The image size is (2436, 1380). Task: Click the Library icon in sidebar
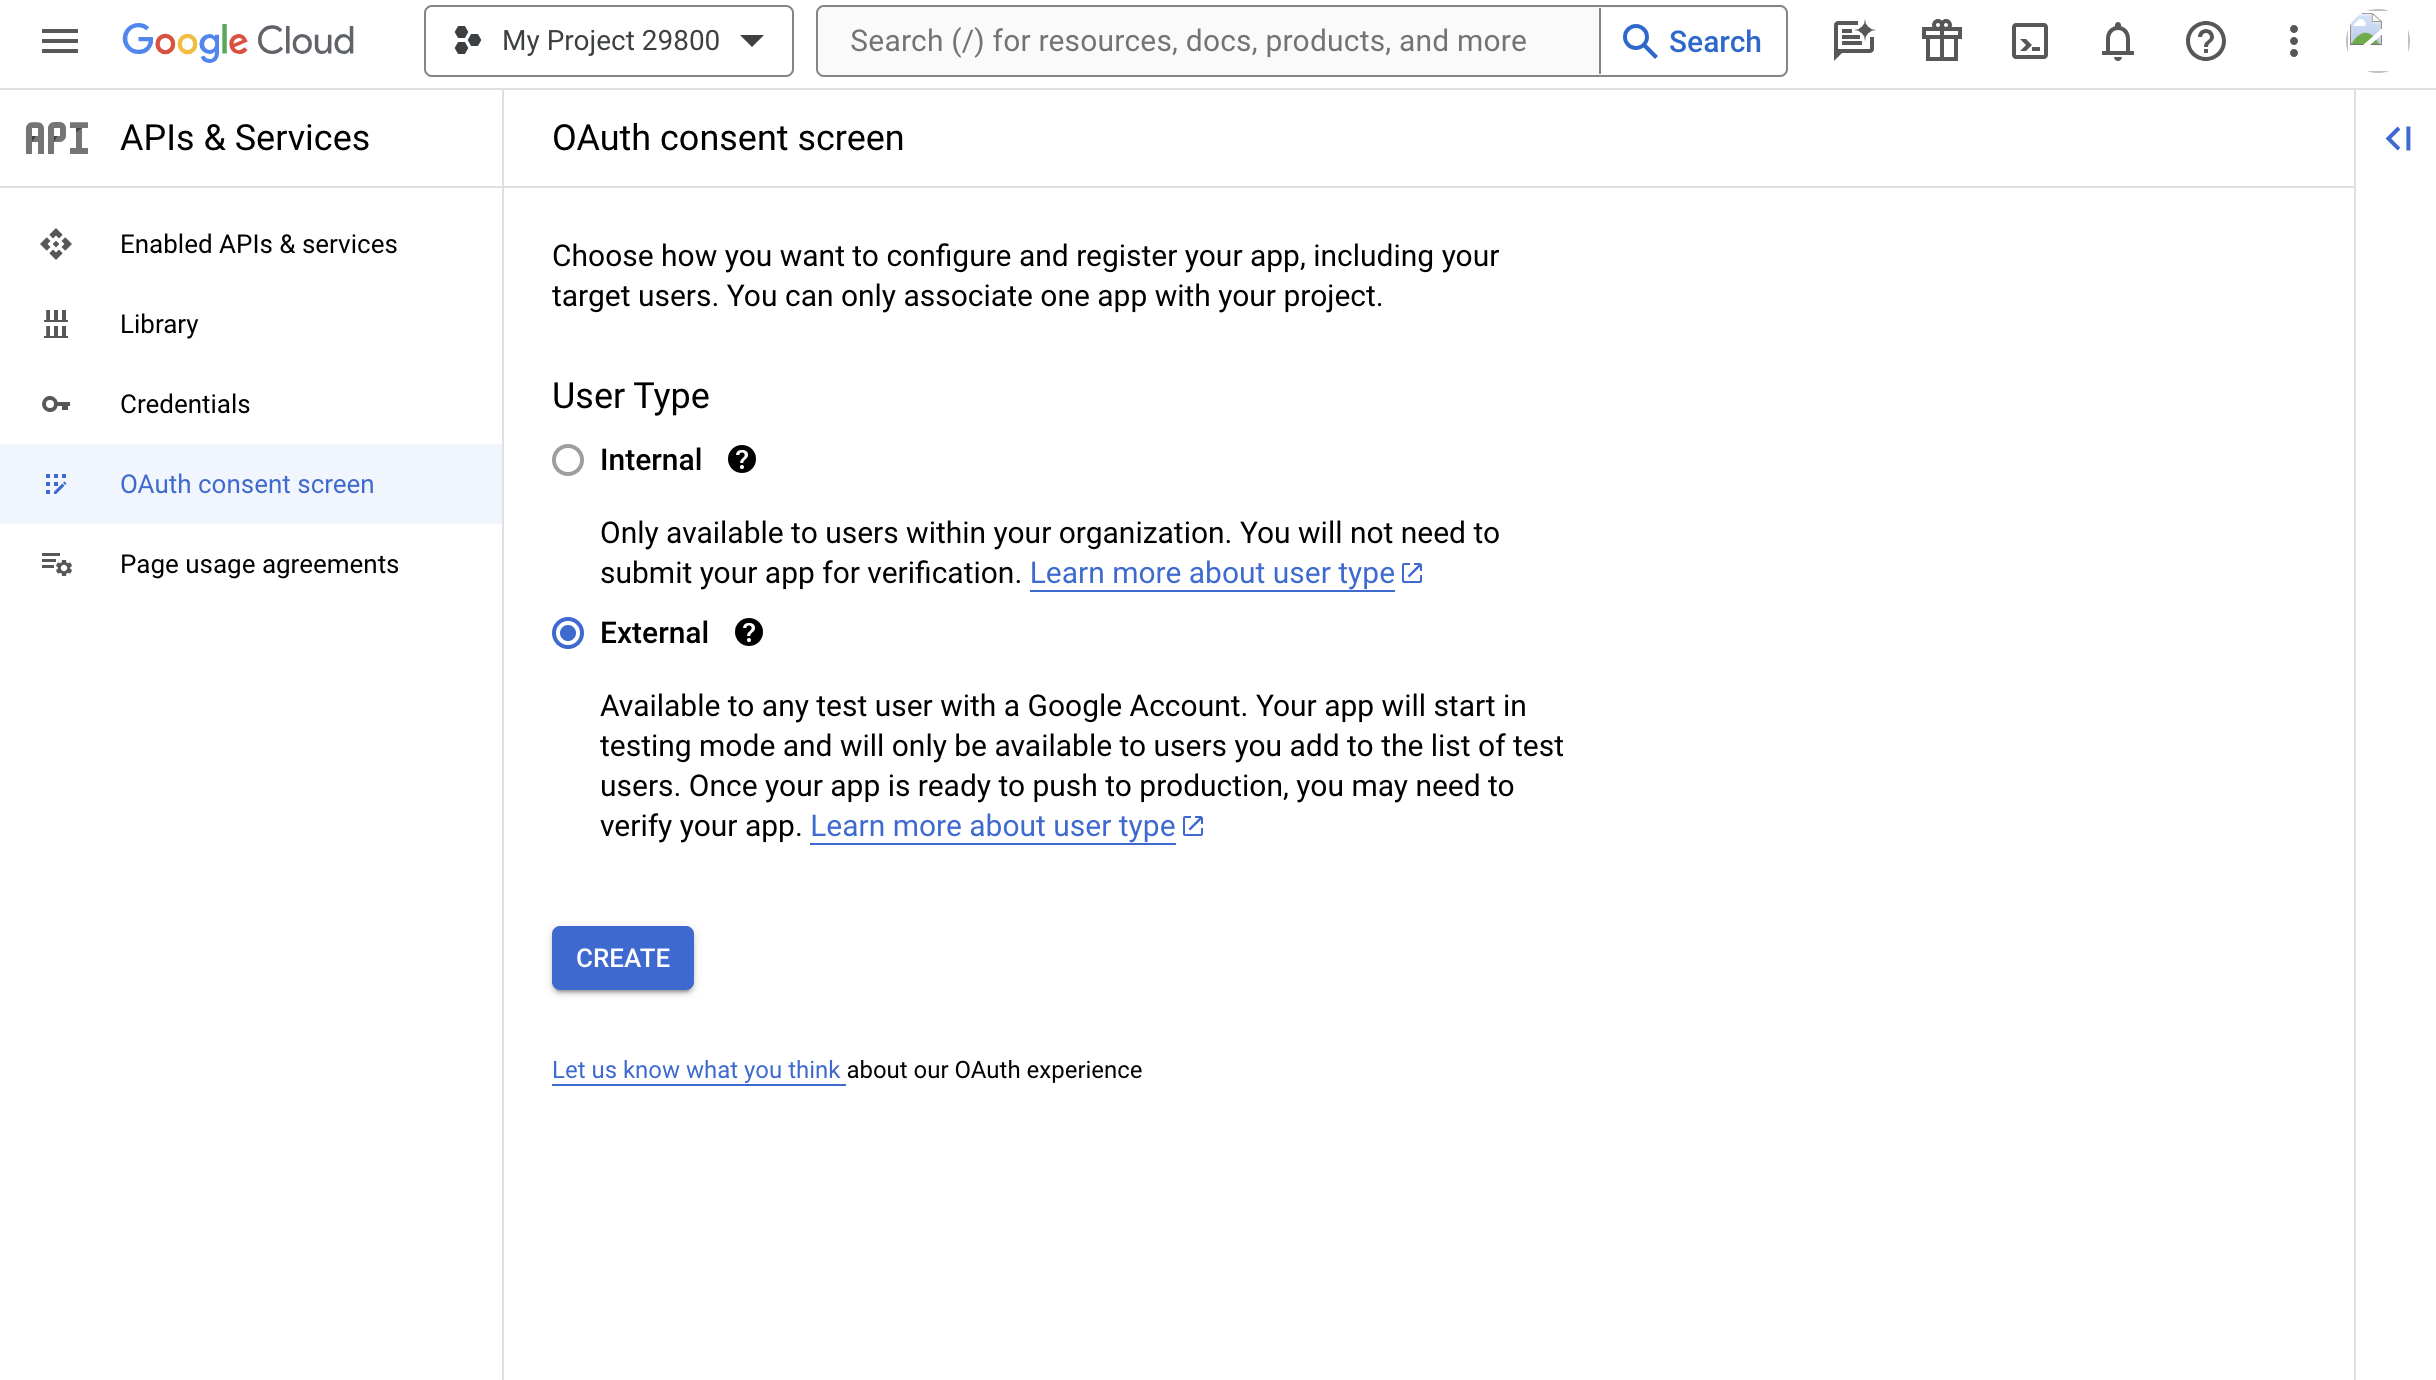point(54,323)
